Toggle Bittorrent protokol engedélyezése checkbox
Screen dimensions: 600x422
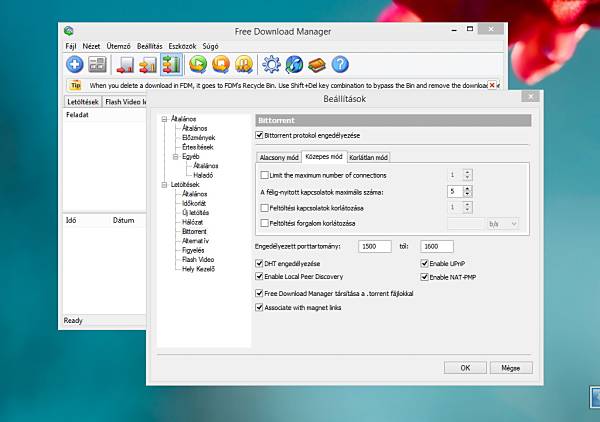click(x=259, y=135)
